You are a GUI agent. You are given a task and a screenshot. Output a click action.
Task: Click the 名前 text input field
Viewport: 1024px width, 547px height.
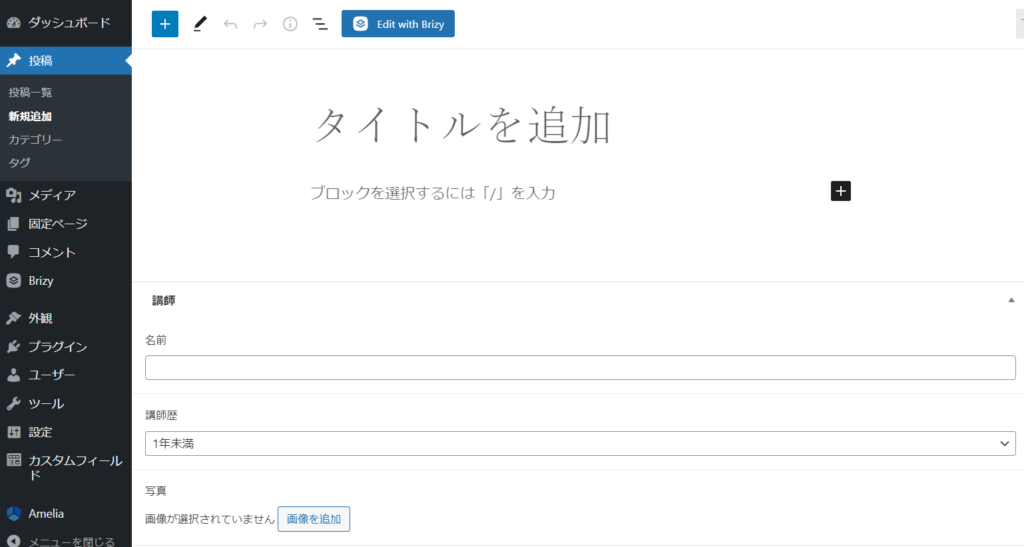pyautogui.click(x=580, y=367)
